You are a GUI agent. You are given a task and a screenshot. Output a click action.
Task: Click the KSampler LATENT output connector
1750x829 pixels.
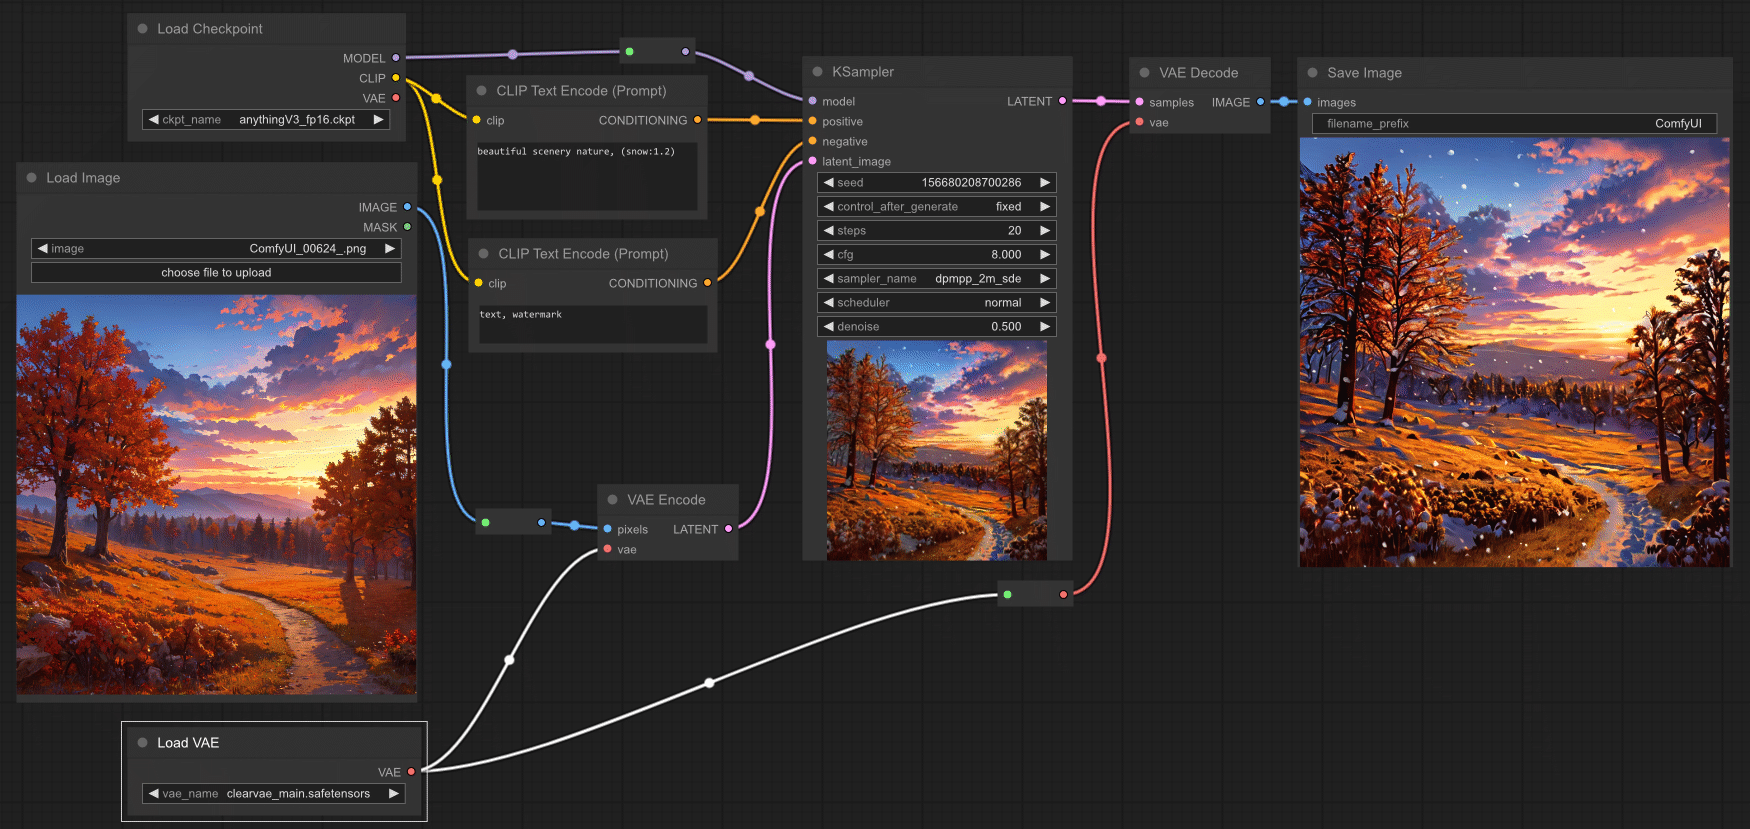pyautogui.click(x=1062, y=101)
